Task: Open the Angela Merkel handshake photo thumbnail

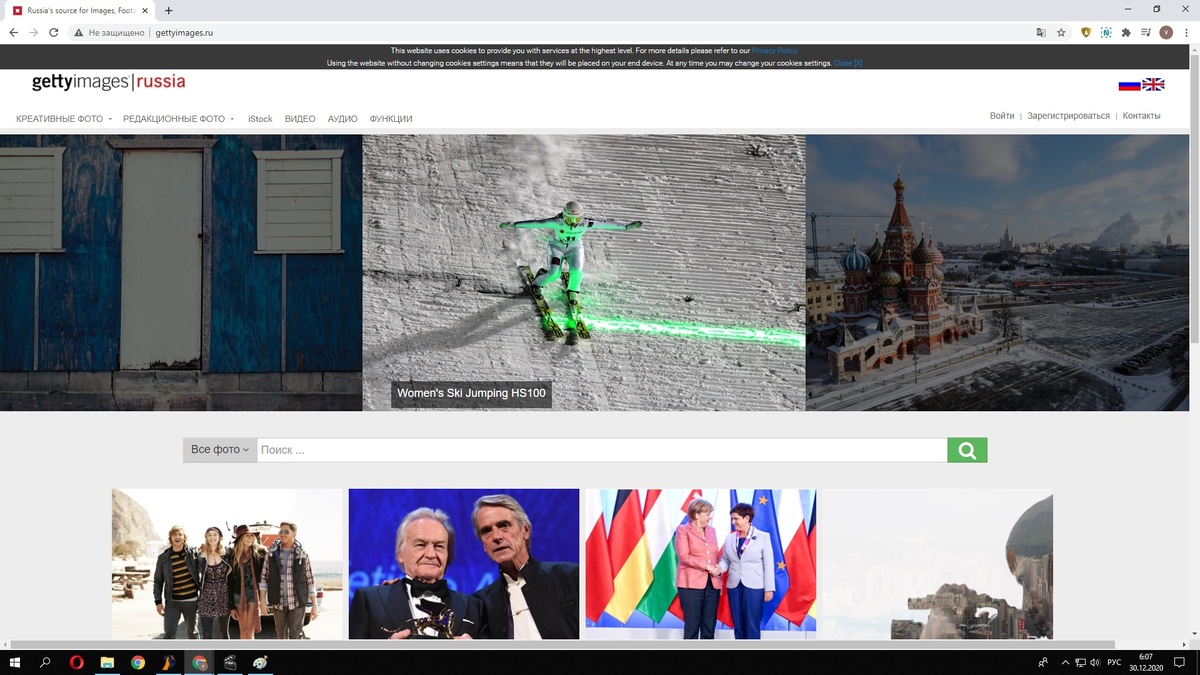Action: (x=700, y=563)
